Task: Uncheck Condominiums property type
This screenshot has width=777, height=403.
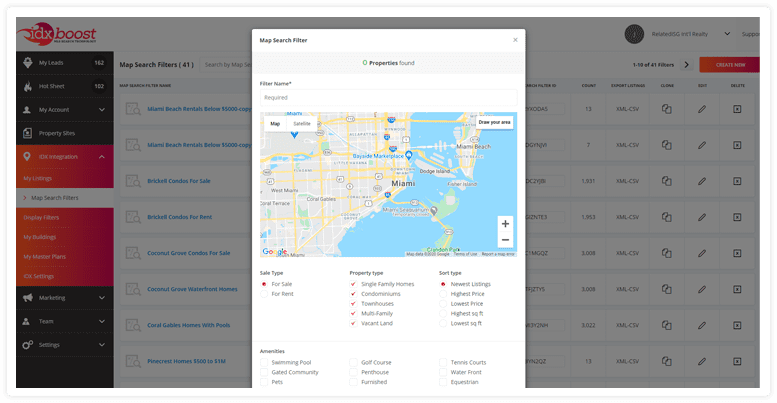Action: click(x=353, y=294)
